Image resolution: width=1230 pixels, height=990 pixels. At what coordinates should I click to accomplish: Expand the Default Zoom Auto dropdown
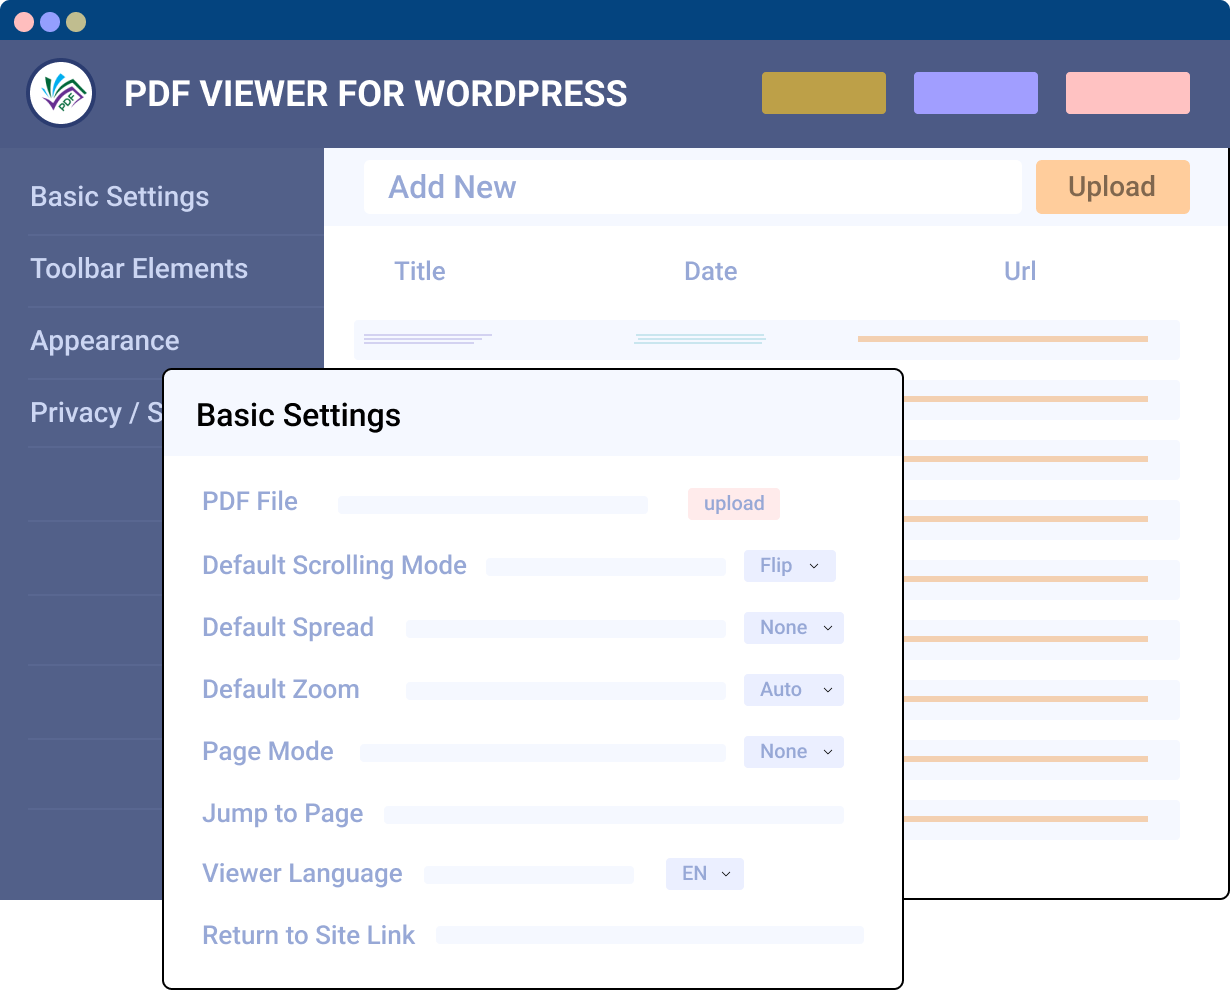(794, 690)
